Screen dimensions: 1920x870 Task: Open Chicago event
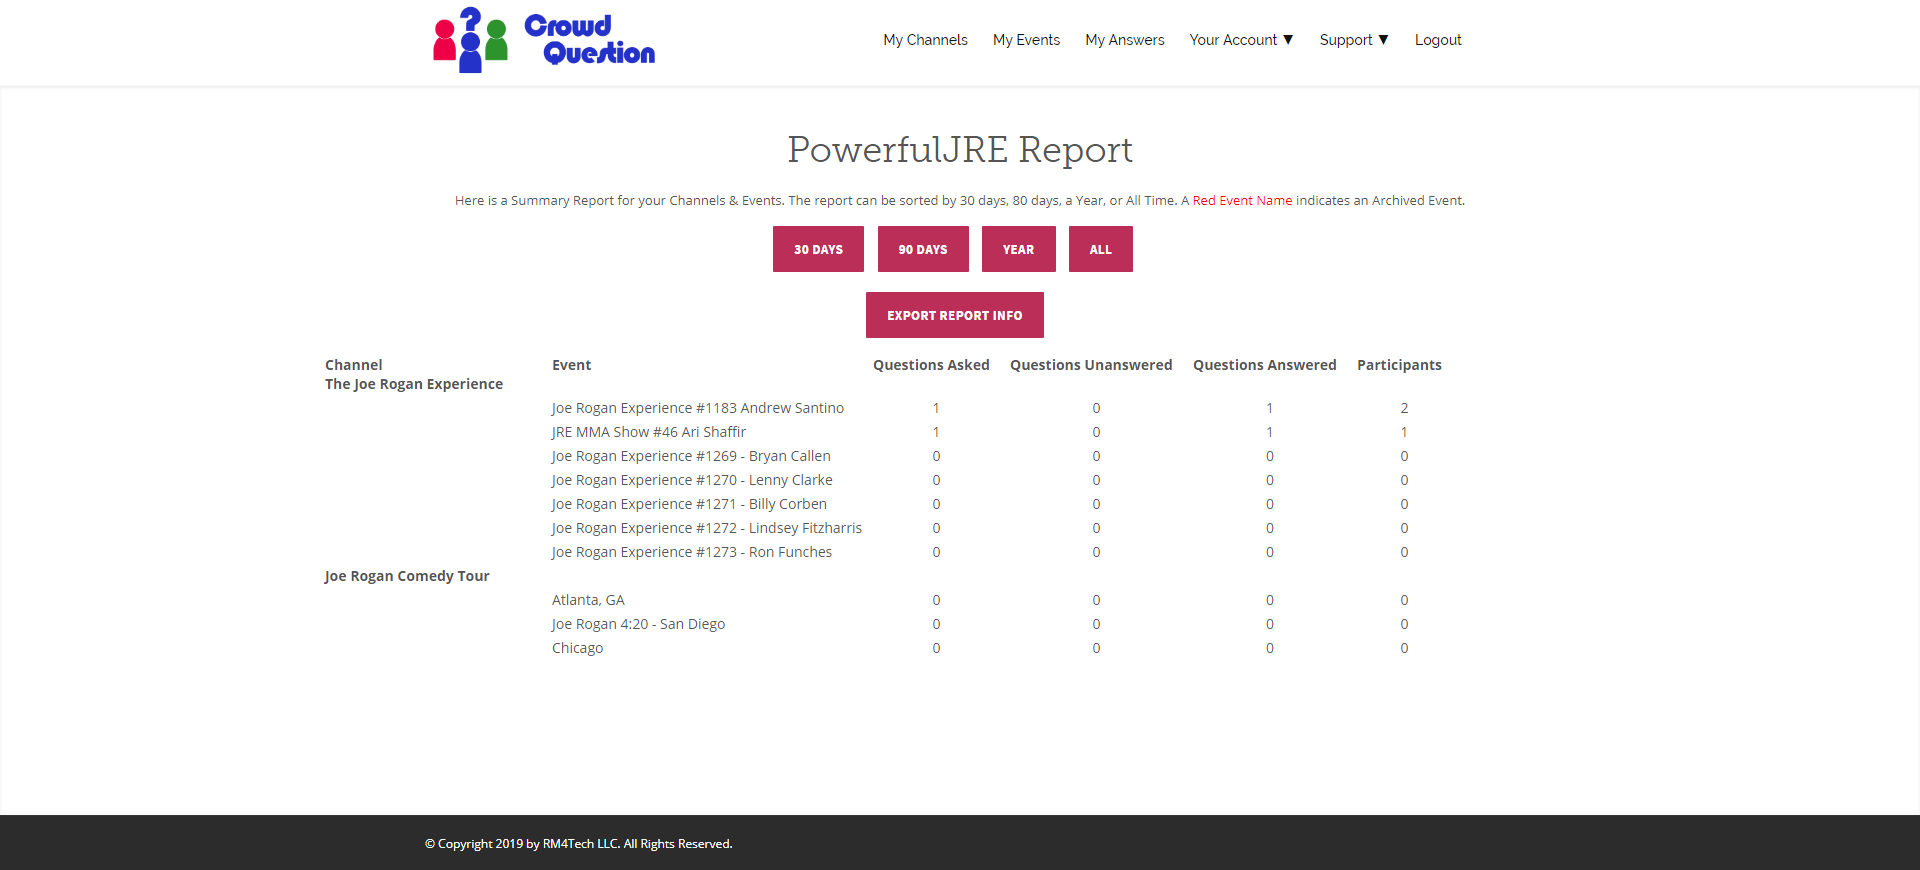pos(577,648)
